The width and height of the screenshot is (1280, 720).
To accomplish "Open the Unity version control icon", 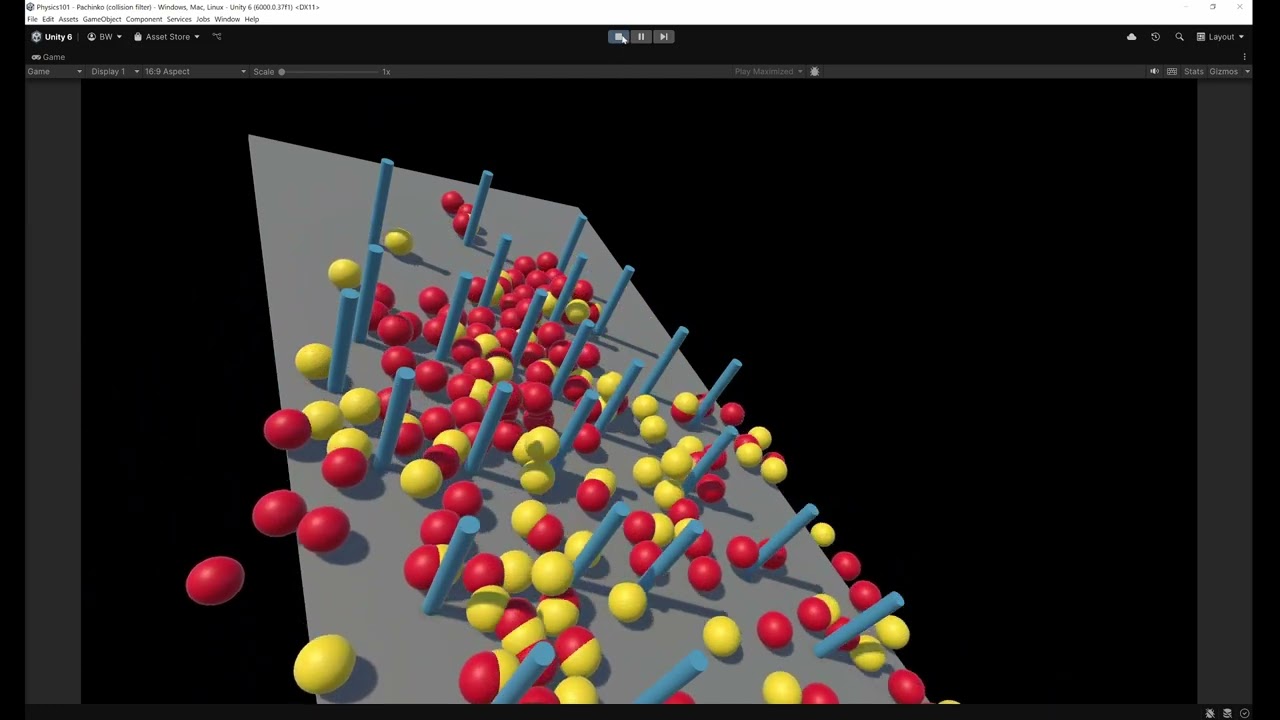I will pyautogui.click(x=217, y=37).
